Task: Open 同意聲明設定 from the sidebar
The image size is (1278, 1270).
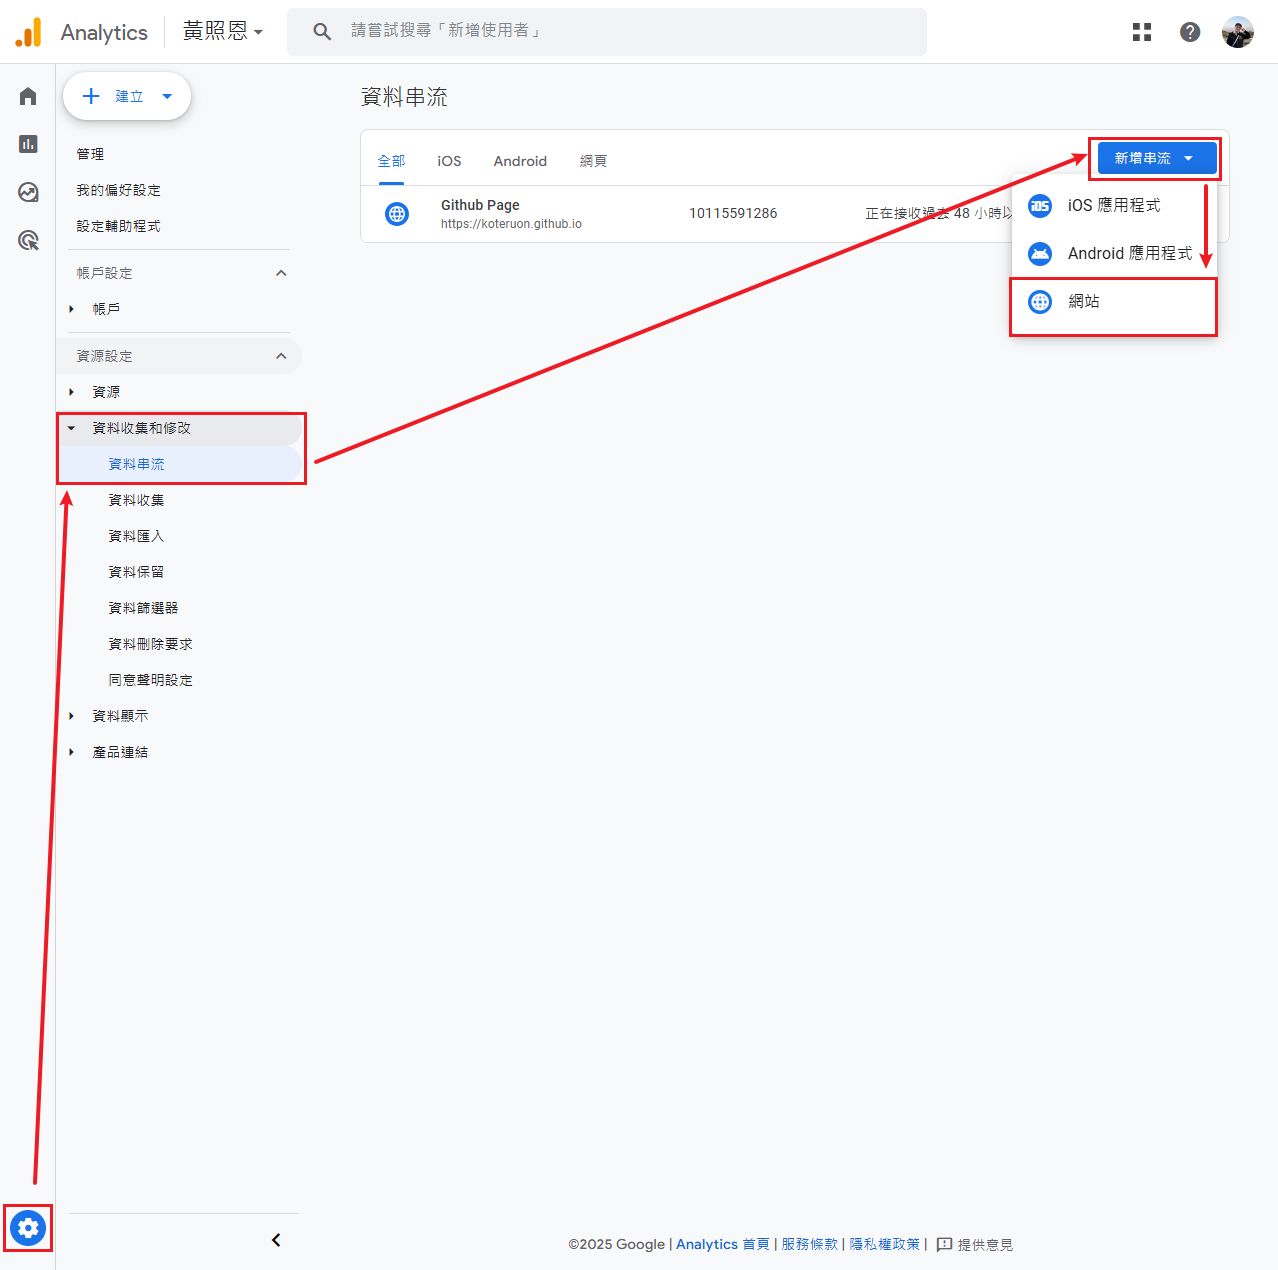Action: [150, 679]
